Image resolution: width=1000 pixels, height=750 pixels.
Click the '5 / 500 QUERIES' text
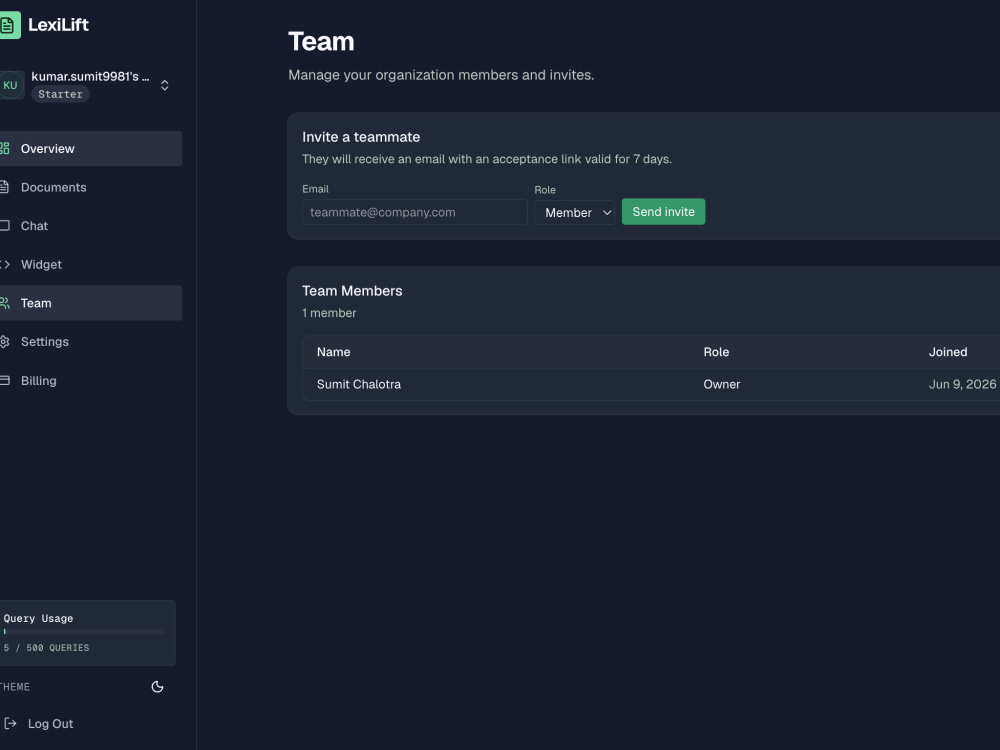46,648
